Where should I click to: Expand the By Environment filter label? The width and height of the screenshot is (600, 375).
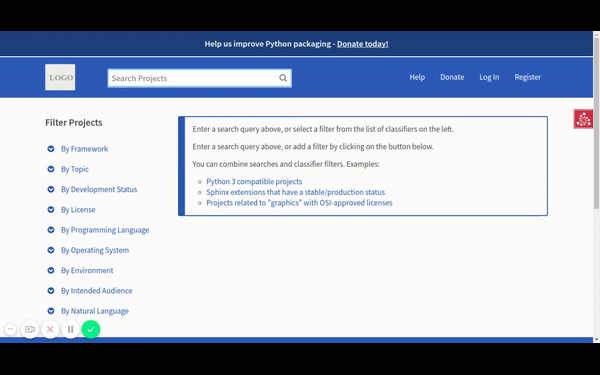tap(87, 271)
